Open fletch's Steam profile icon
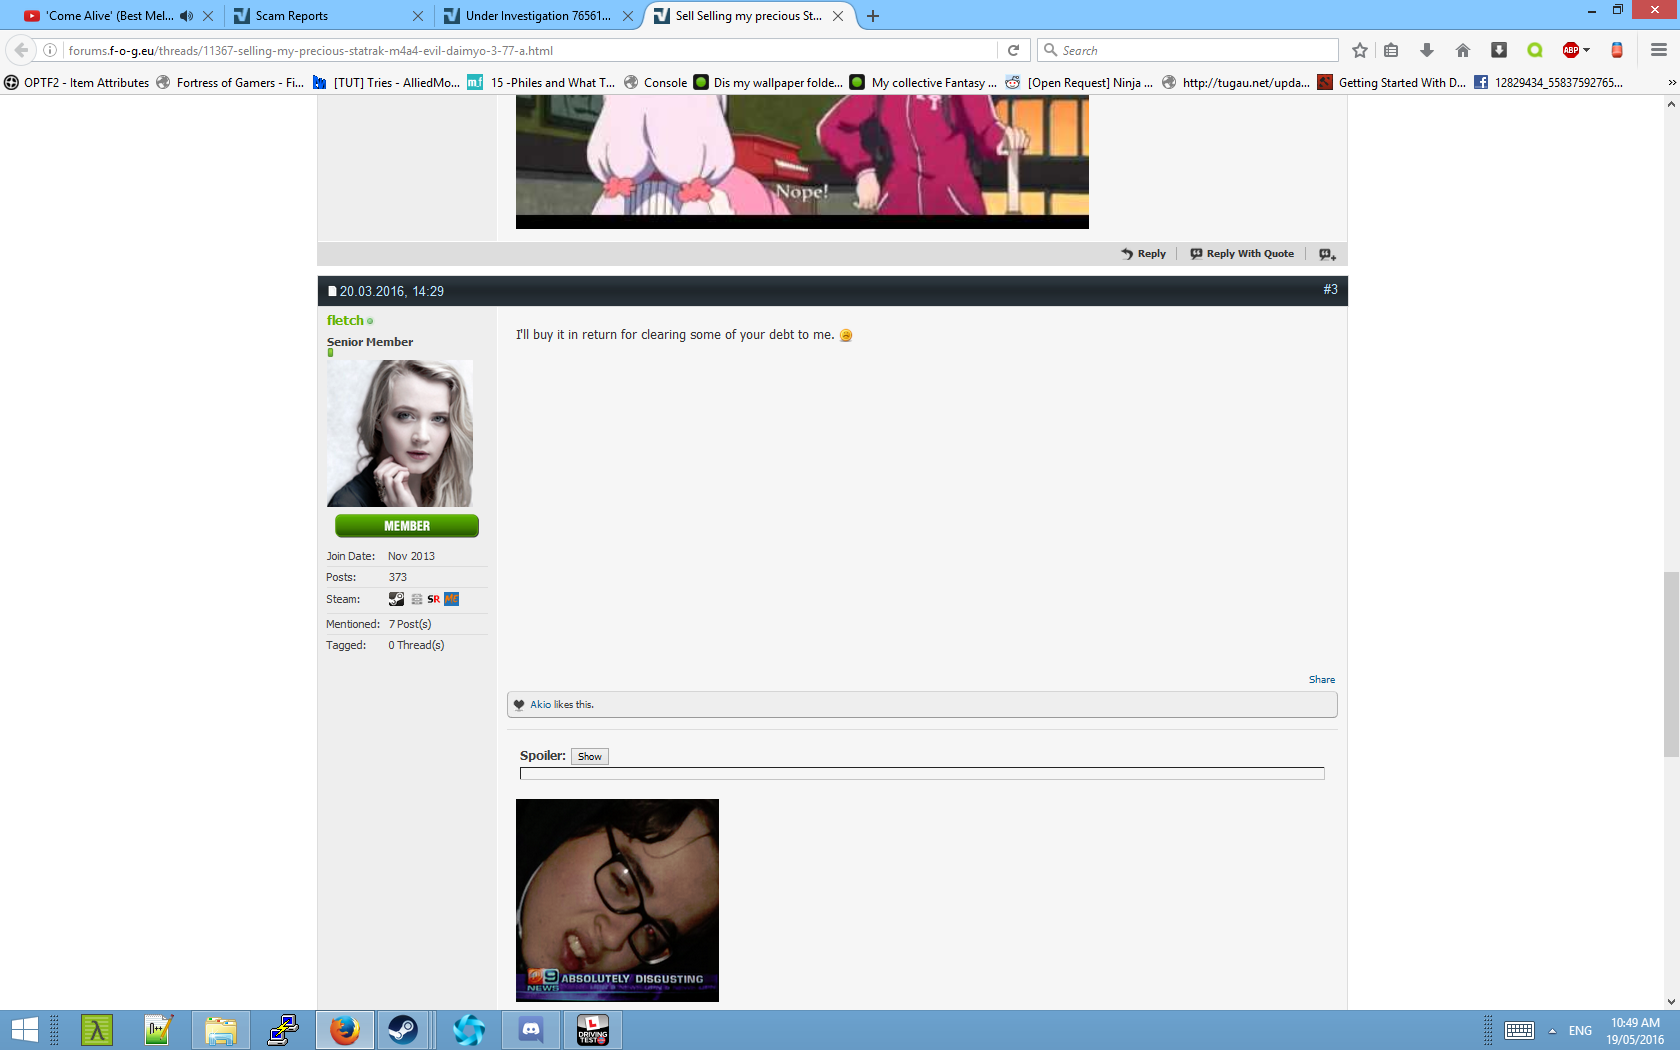Viewport: 1680px width, 1050px height. (396, 599)
